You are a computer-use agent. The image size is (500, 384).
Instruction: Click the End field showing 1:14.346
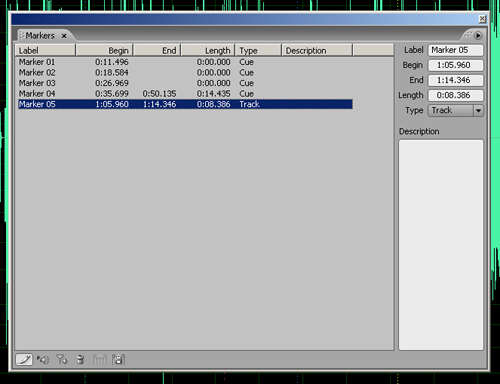456,80
